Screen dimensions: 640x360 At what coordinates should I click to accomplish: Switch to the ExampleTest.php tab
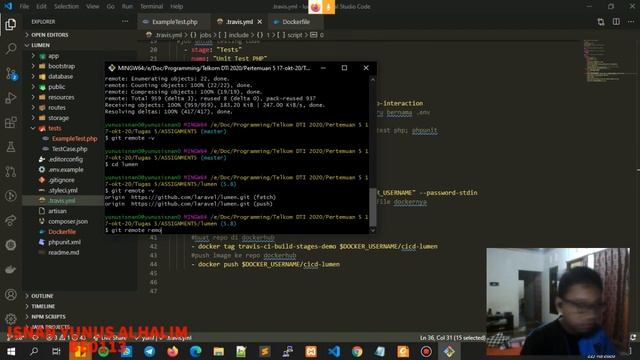click(x=174, y=22)
